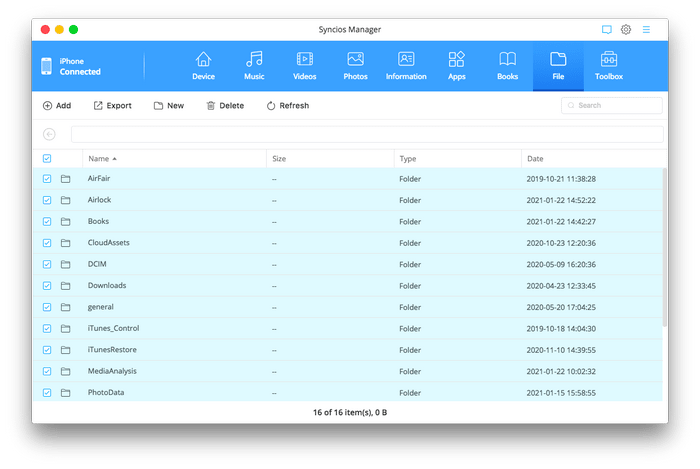Click the Folder type cell for general

[x=410, y=307]
